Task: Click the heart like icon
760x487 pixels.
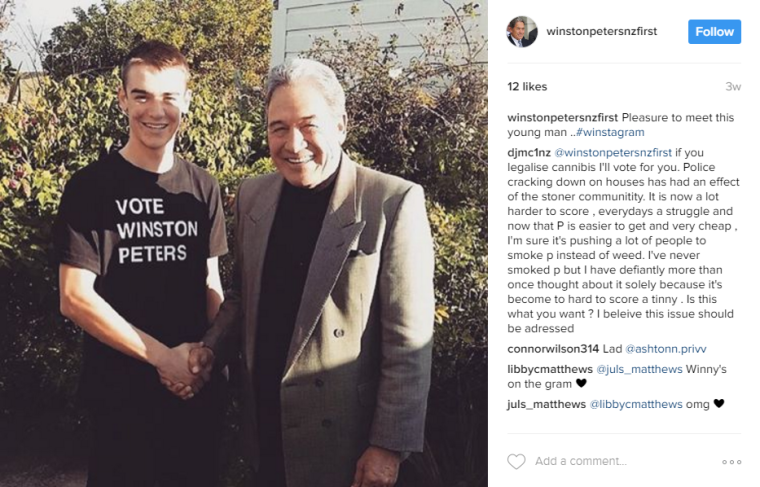Action: pos(516,461)
